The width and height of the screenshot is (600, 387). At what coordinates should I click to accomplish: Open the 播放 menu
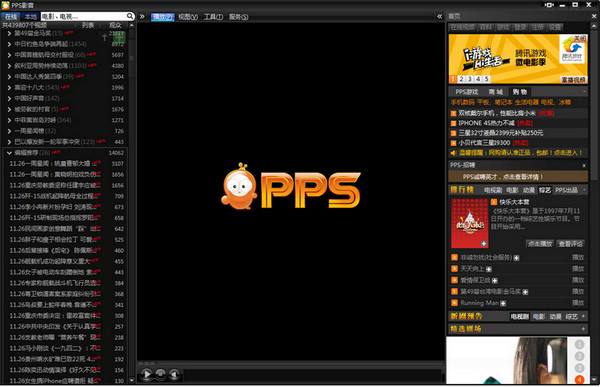[x=163, y=16]
